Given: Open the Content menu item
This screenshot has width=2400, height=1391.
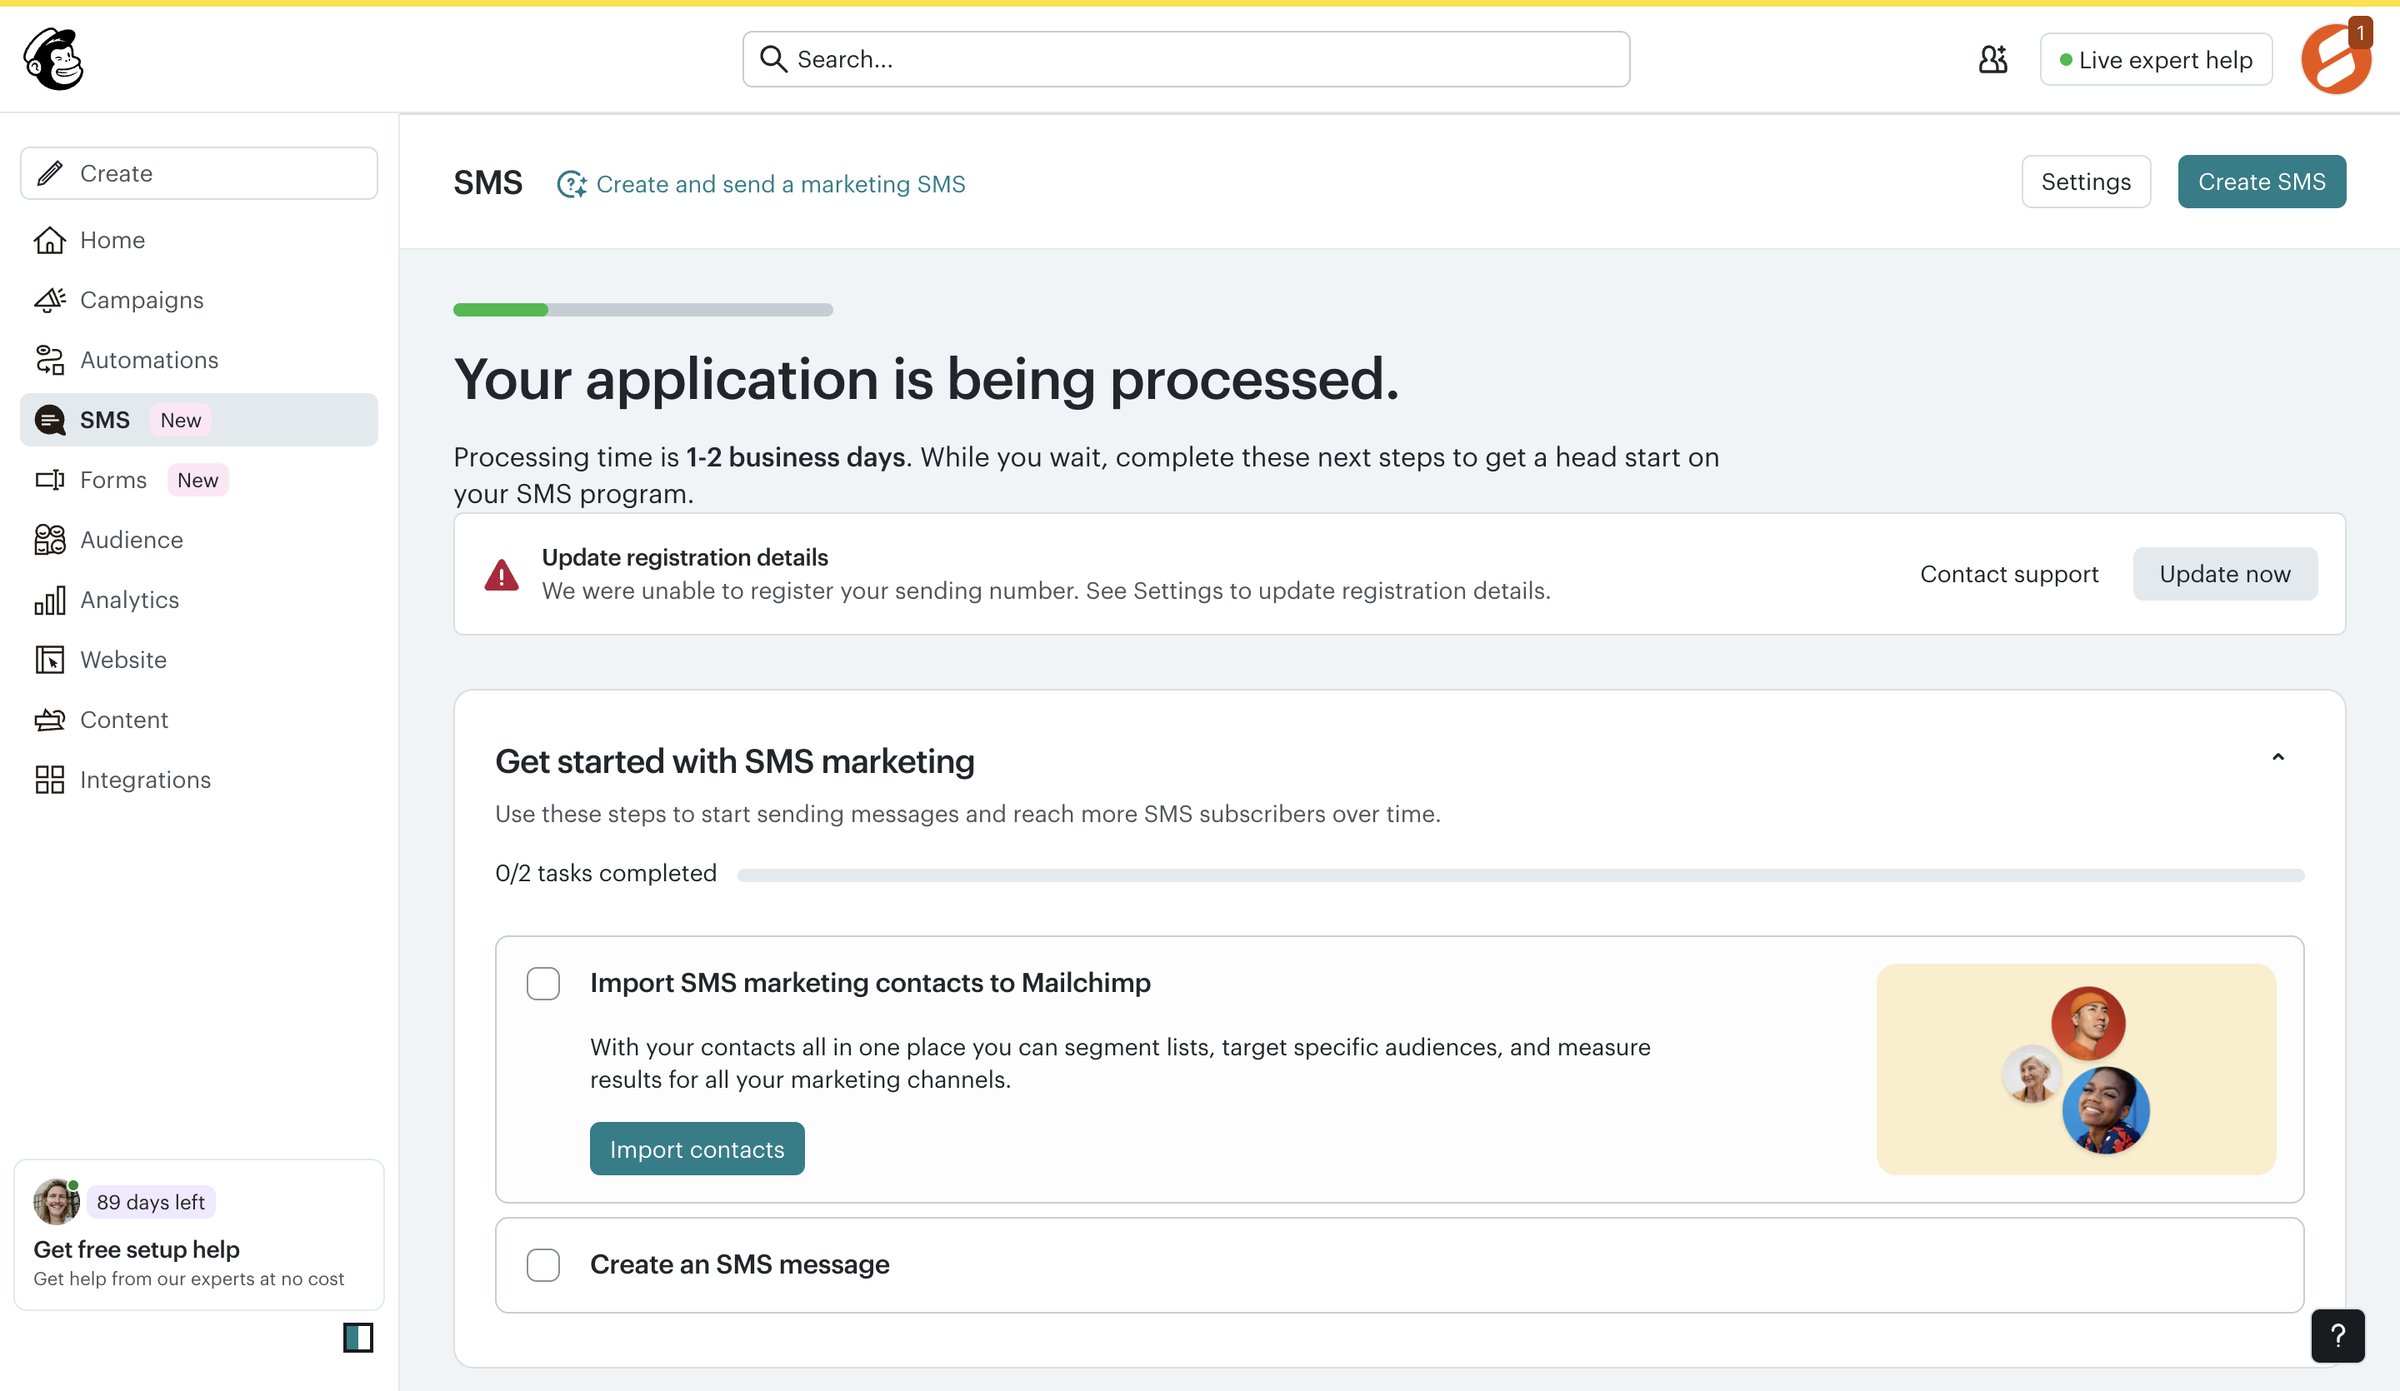Looking at the screenshot, I should (x=199, y=720).
